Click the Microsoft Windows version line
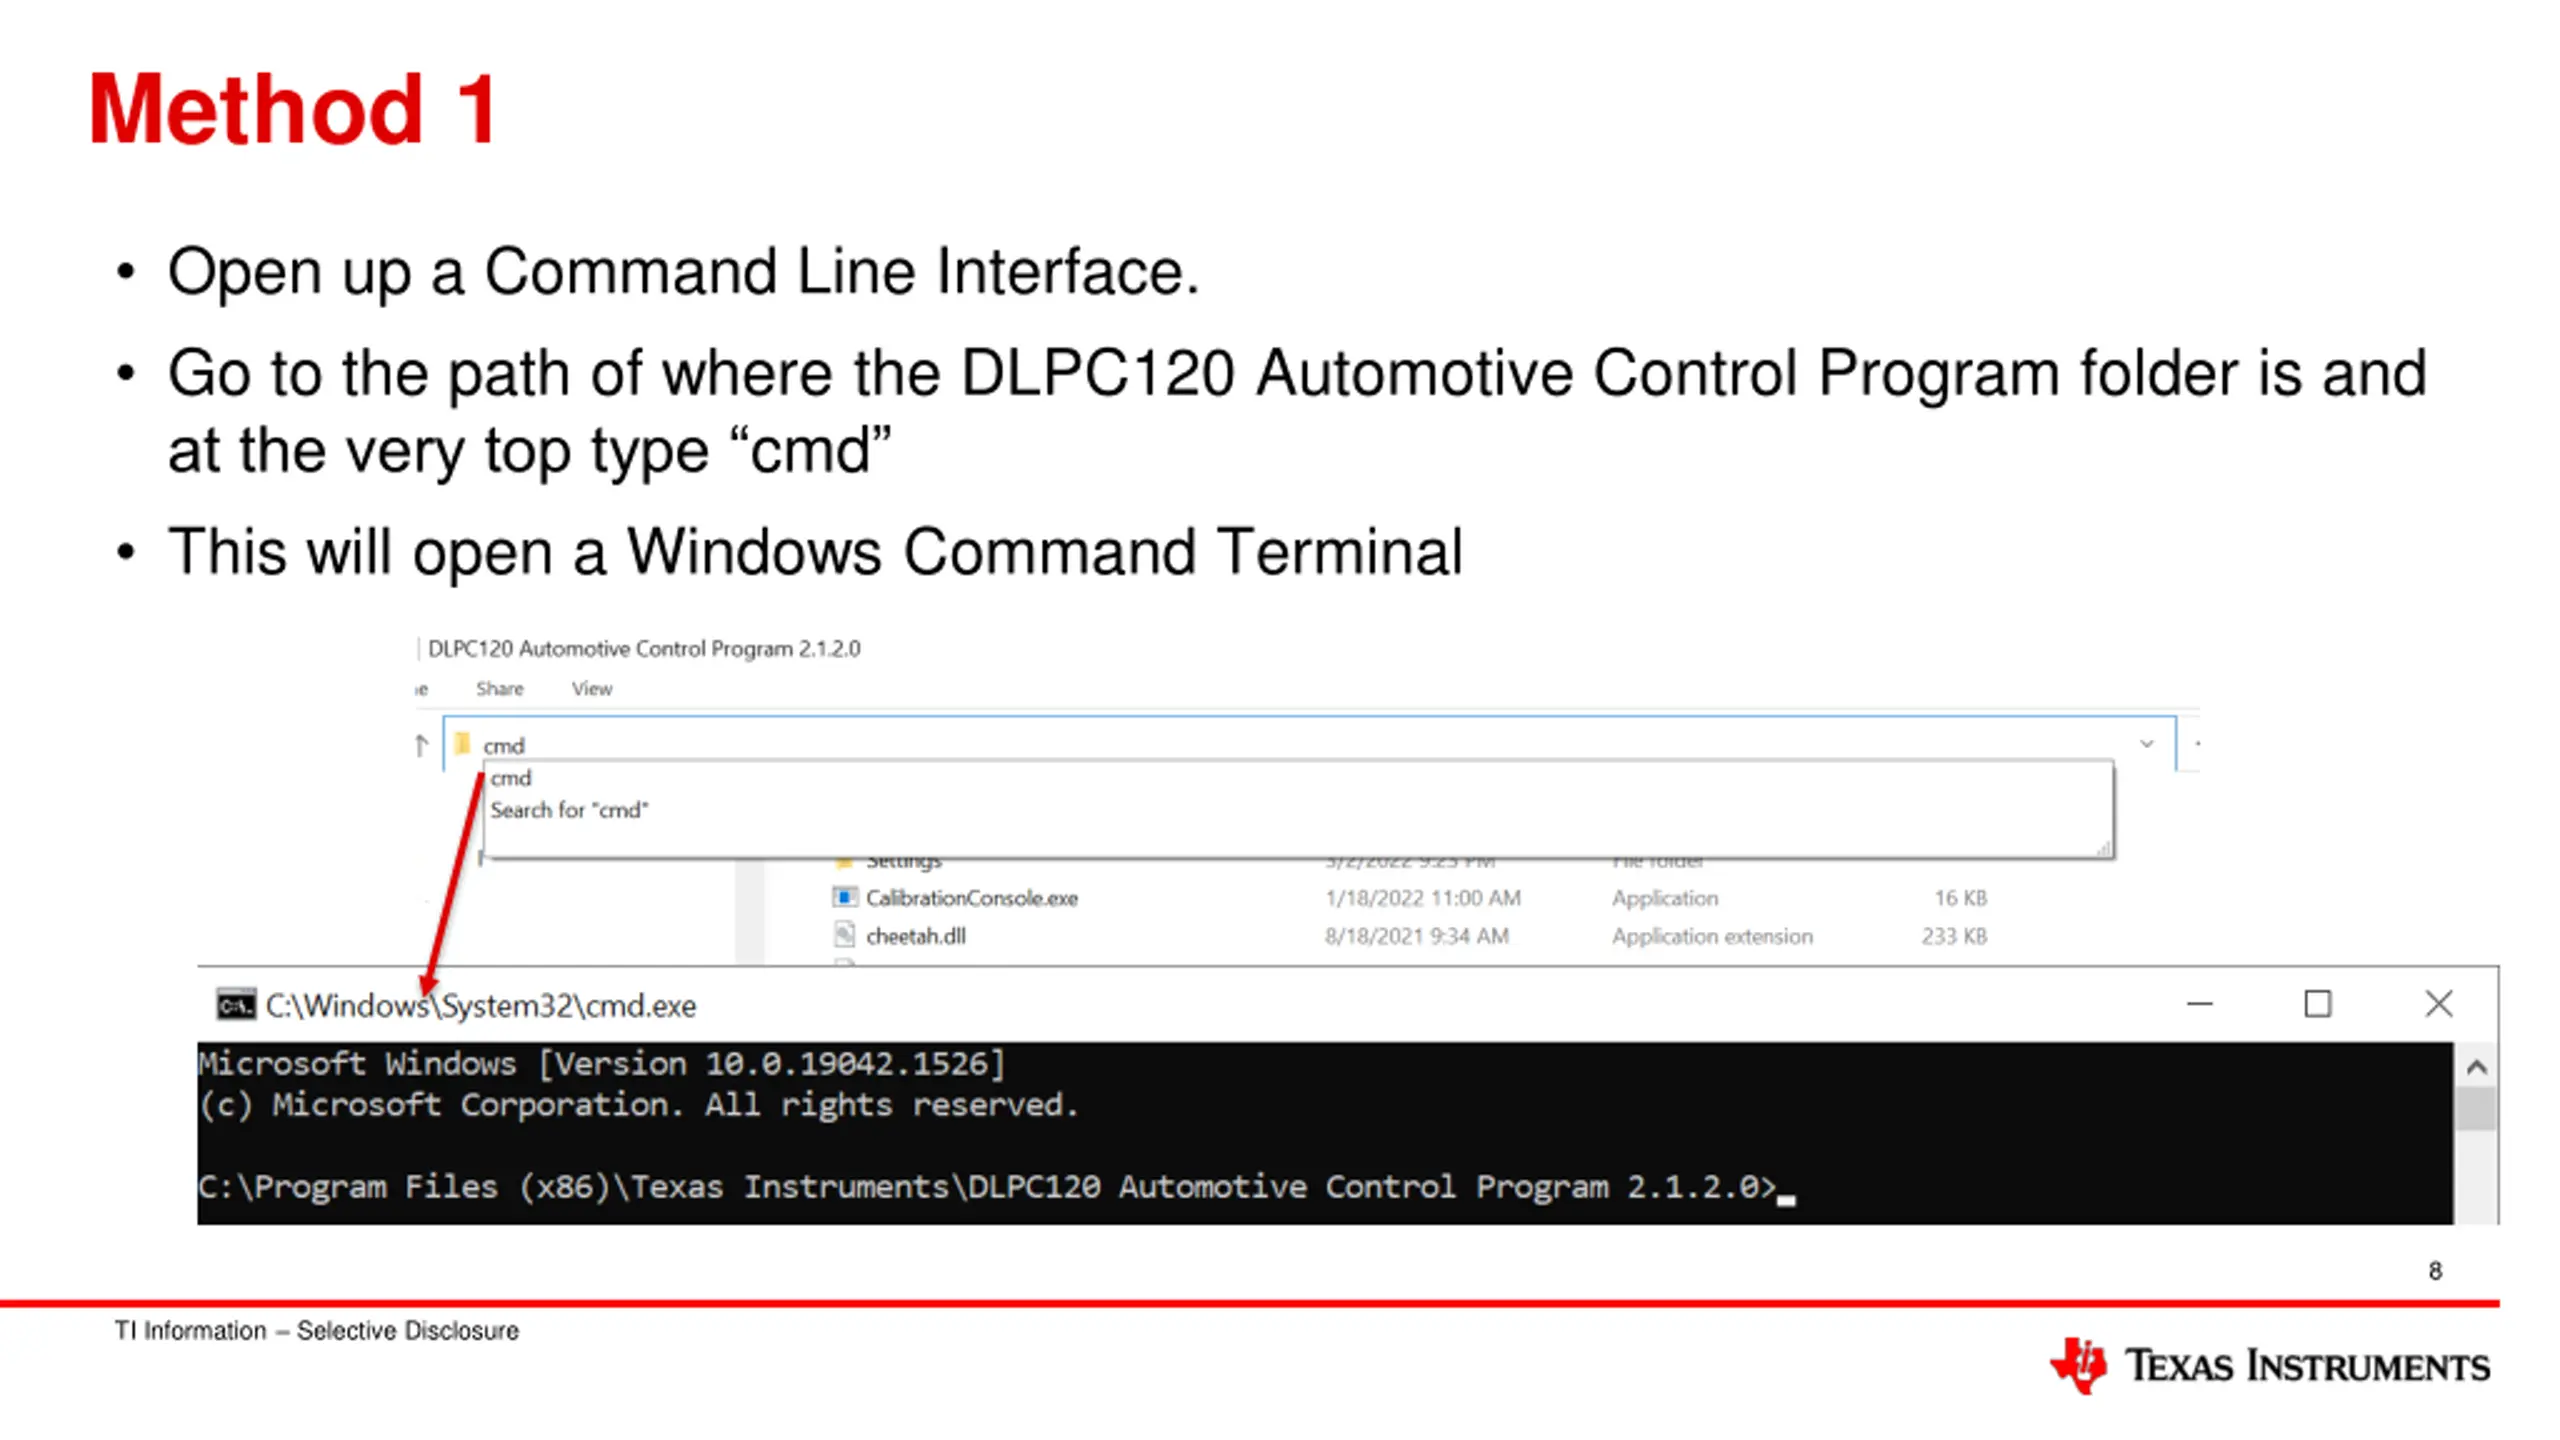Viewport: 2560px width, 1440px height. [601, 1063]
